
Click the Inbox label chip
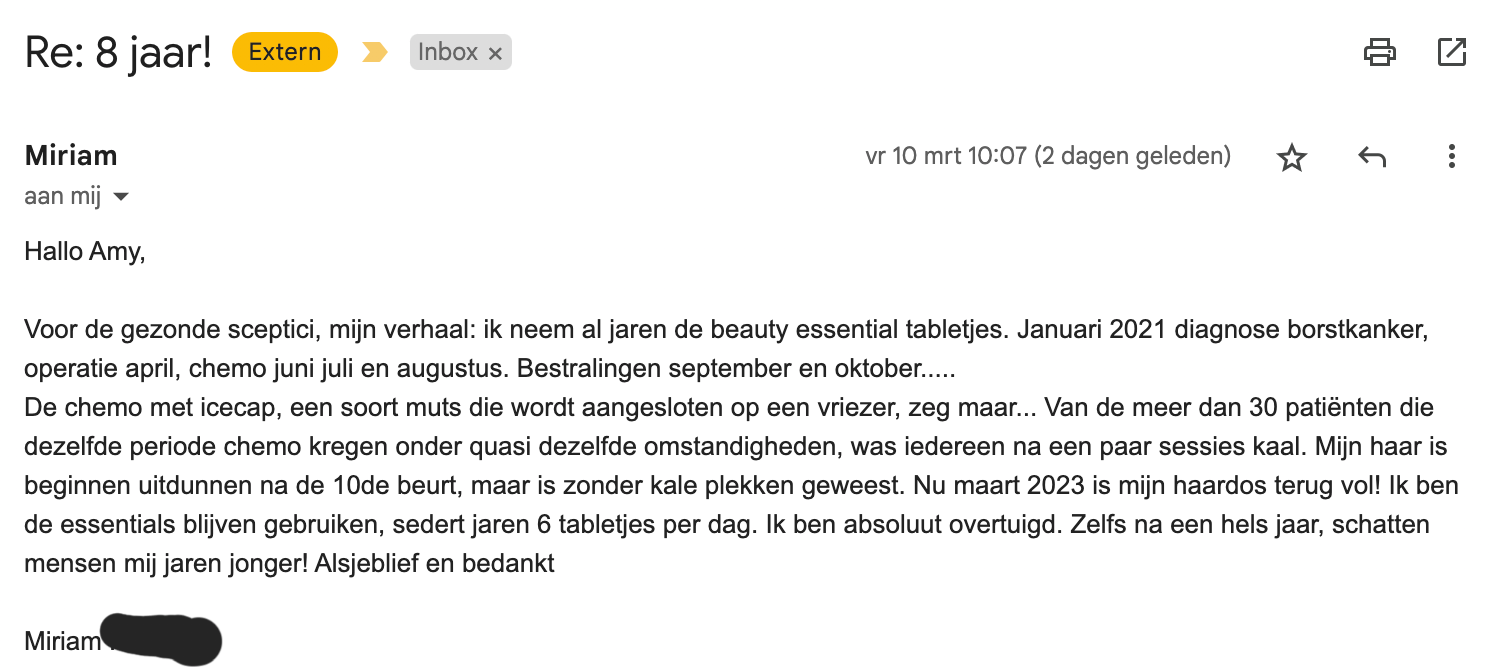pyautogui.click(x=447, y=52)
